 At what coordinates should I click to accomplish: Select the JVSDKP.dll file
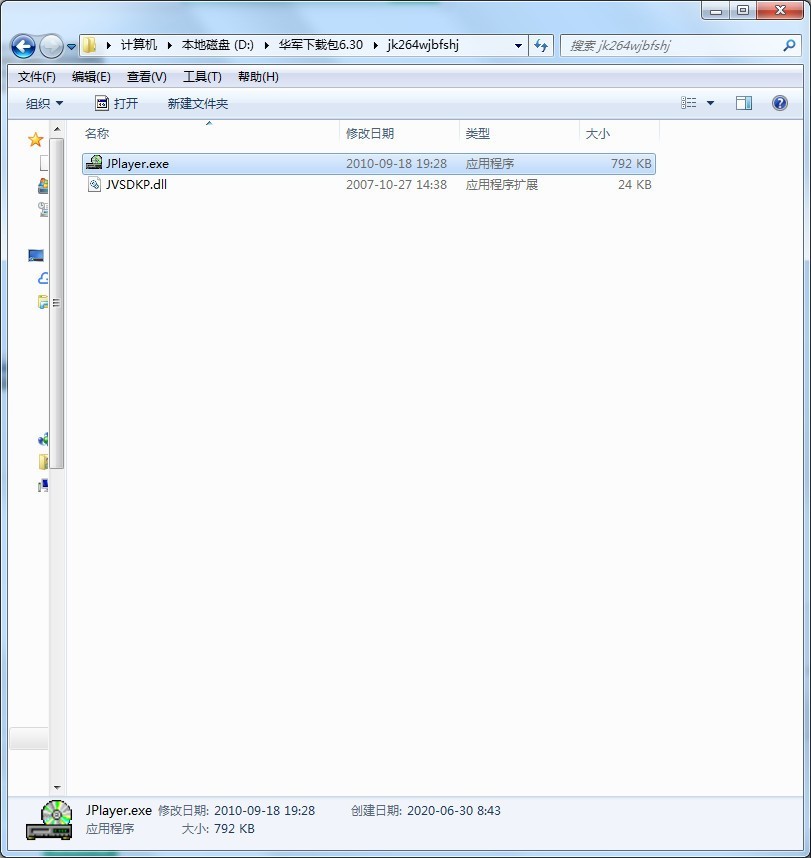point(136,185)
